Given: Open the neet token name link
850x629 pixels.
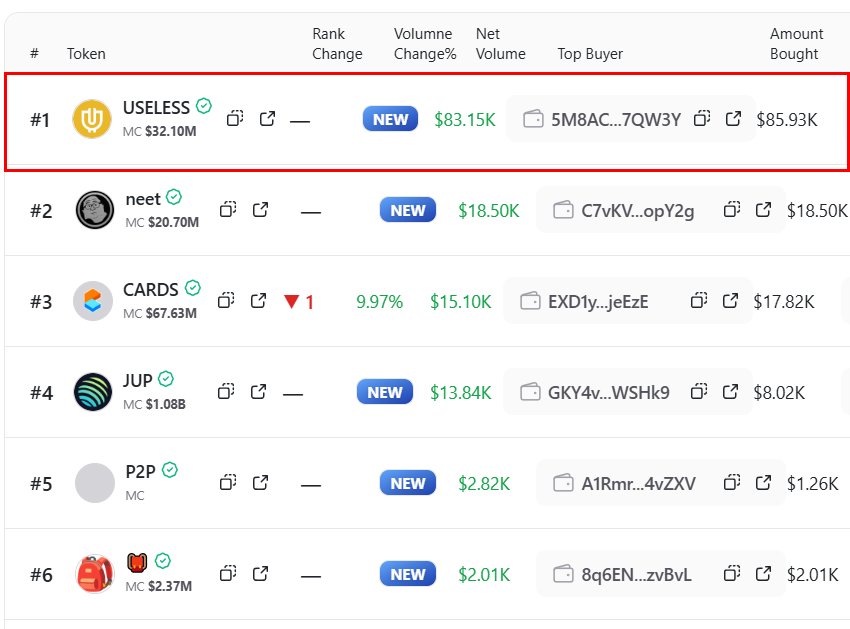Looking at the screenshot, I should pyautogui.click(x=143, y=199).
